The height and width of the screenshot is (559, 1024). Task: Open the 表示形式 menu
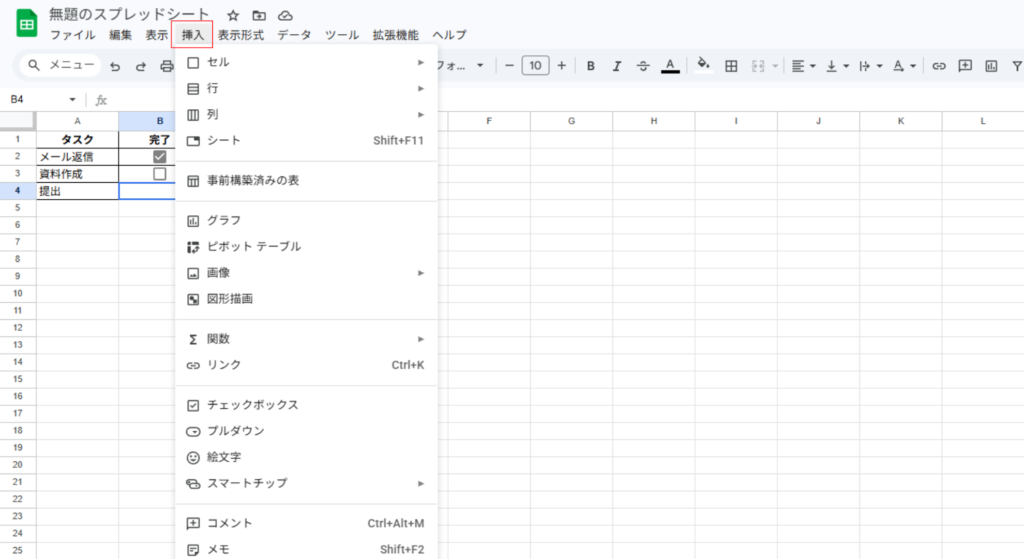pos(241,35)
